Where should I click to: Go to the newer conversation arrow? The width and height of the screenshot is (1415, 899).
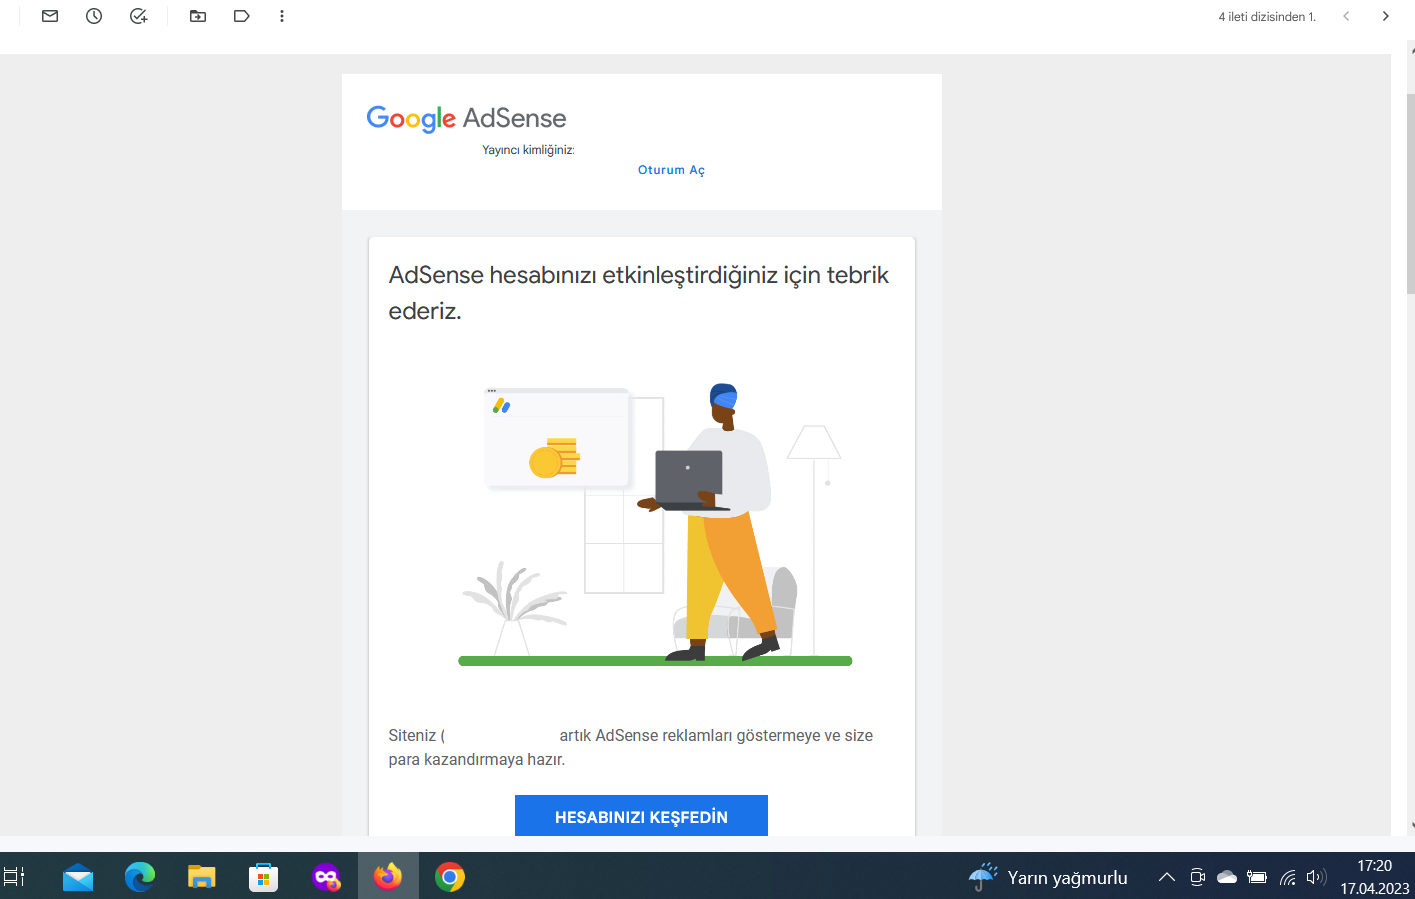(1346, 16)
